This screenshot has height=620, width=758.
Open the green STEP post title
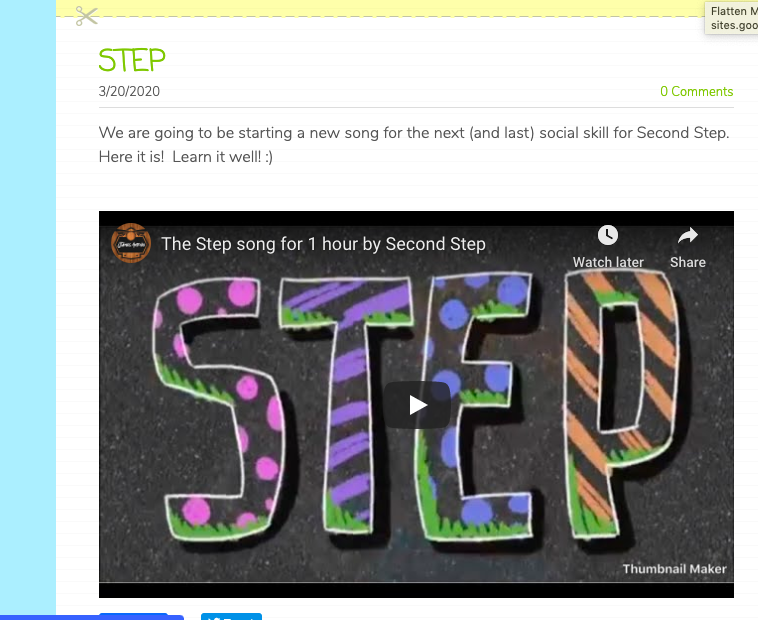click(x=132, y=60)
